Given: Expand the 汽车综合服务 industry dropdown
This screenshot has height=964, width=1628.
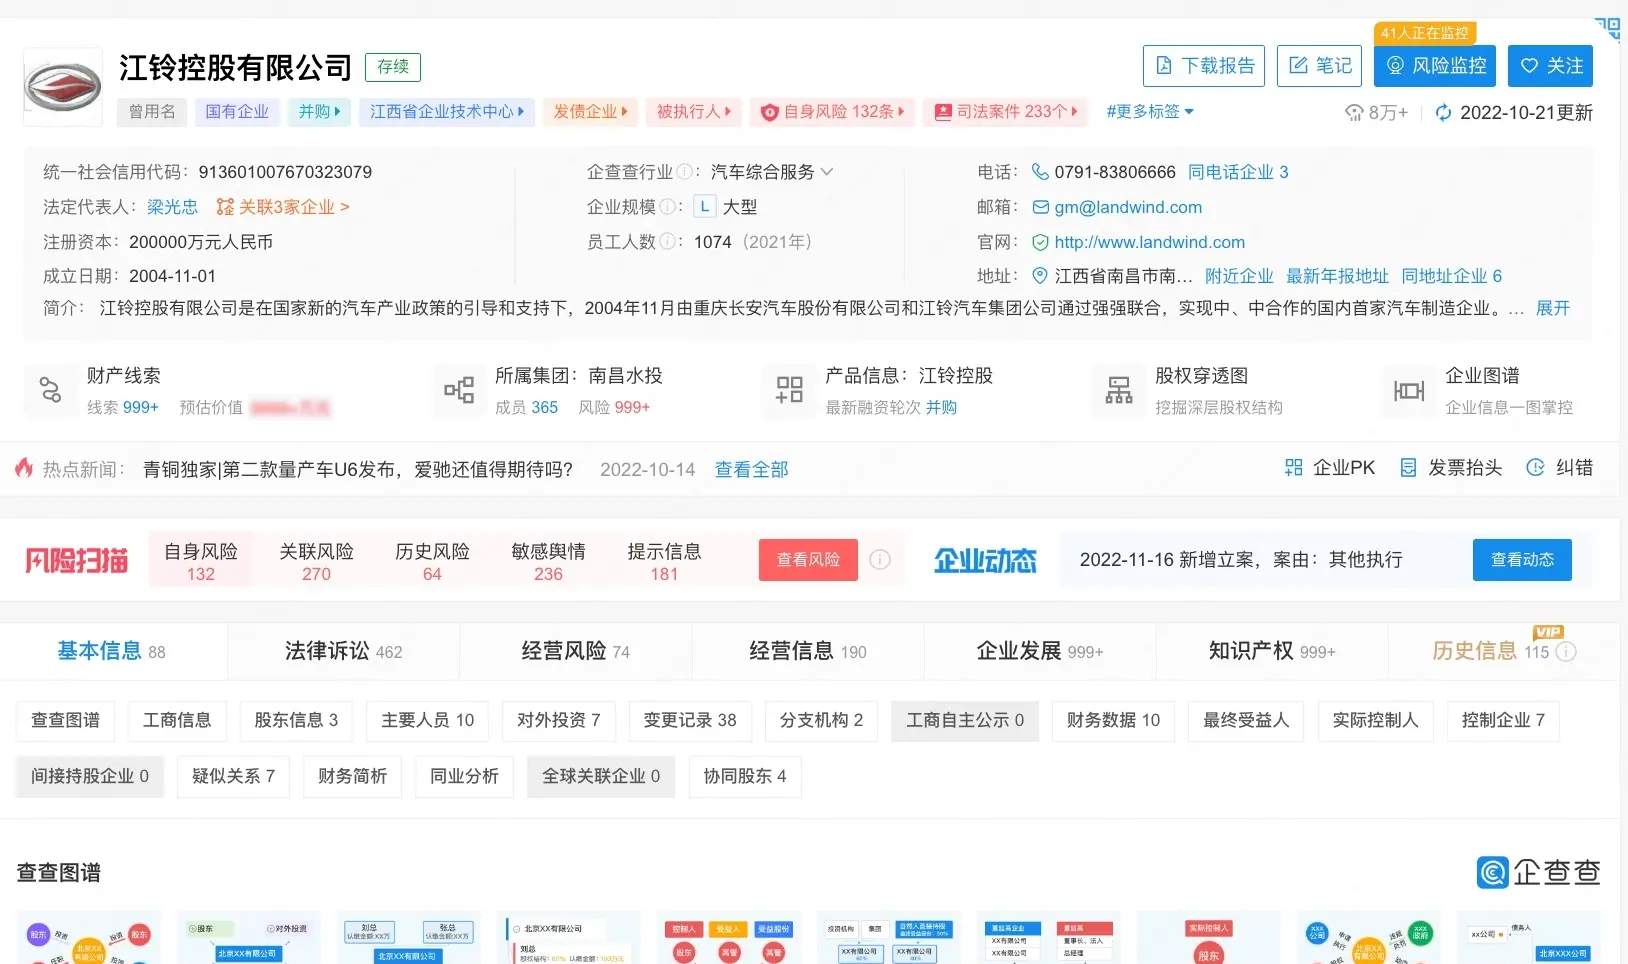Looking at the screenshot, I should [x=827, y=172].
